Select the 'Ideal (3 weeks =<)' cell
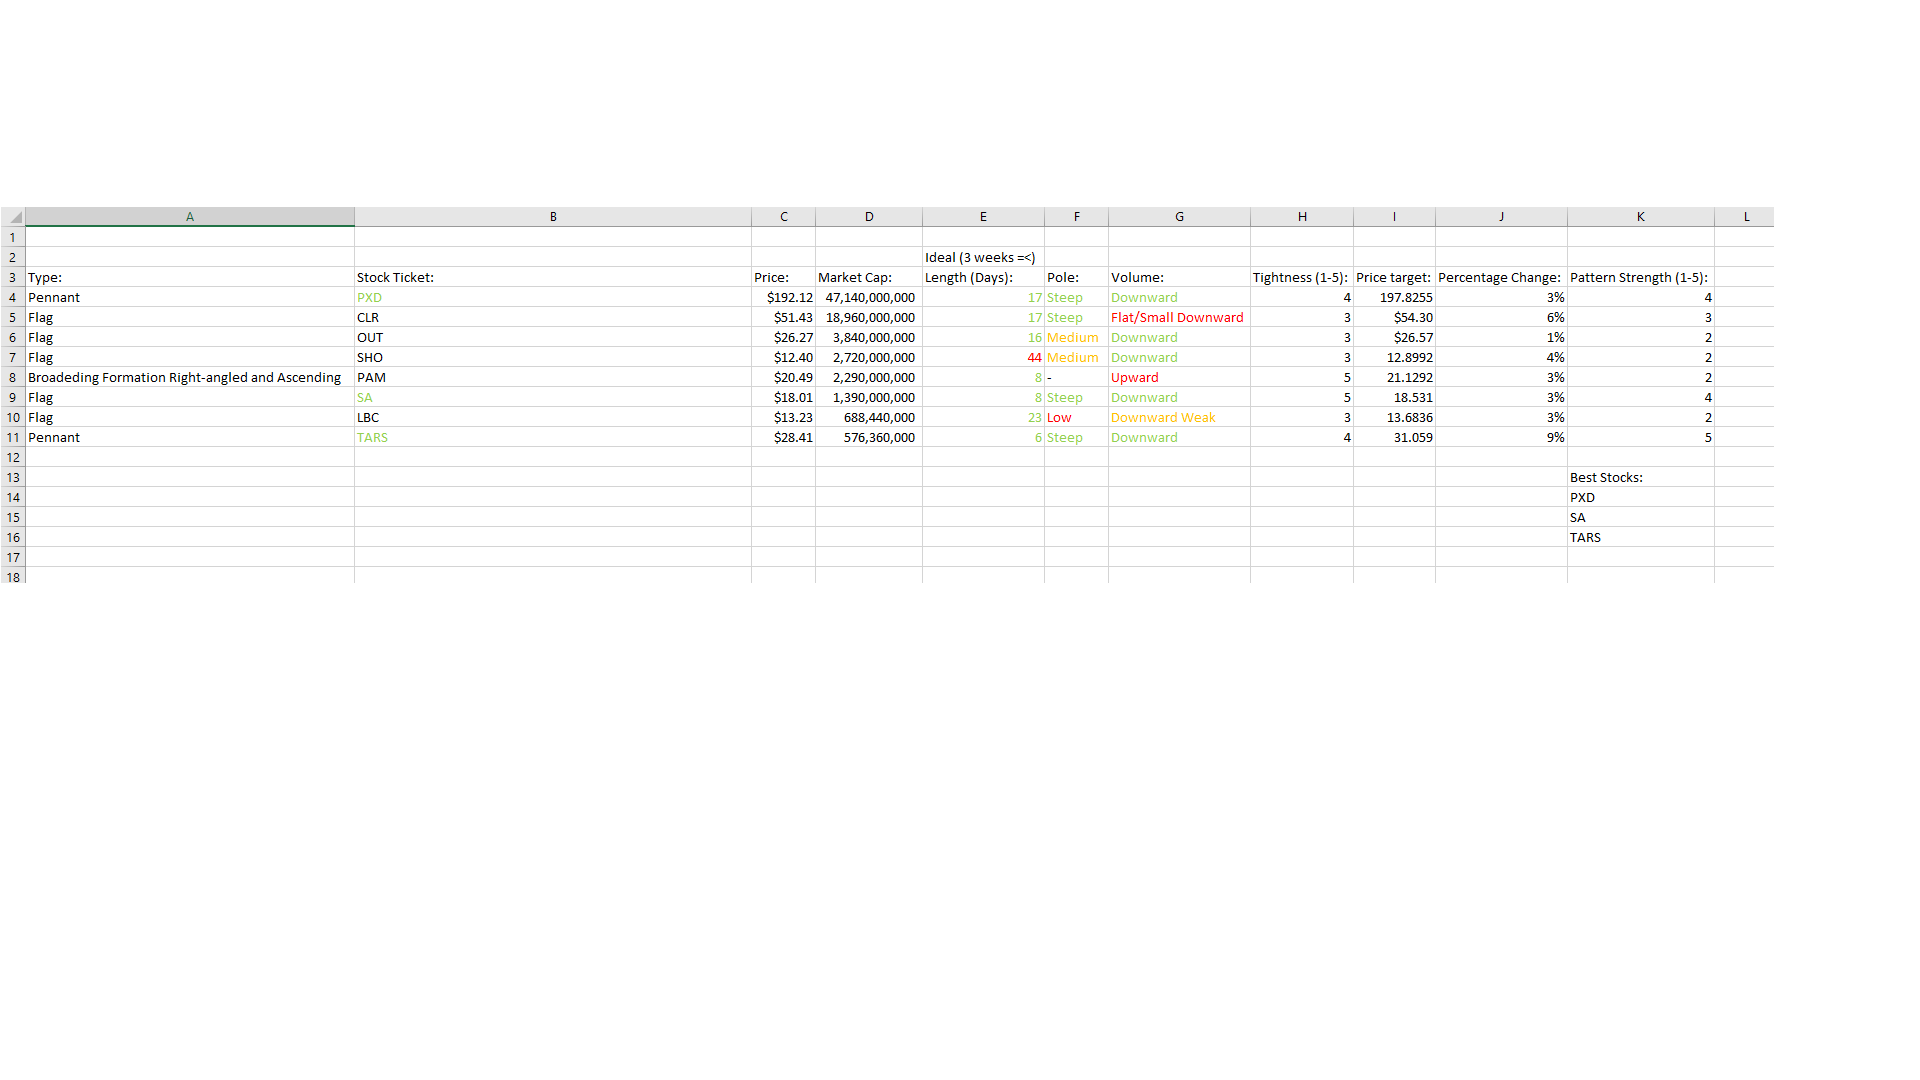The image size is (1920, 1080). (x=981, y=258)
